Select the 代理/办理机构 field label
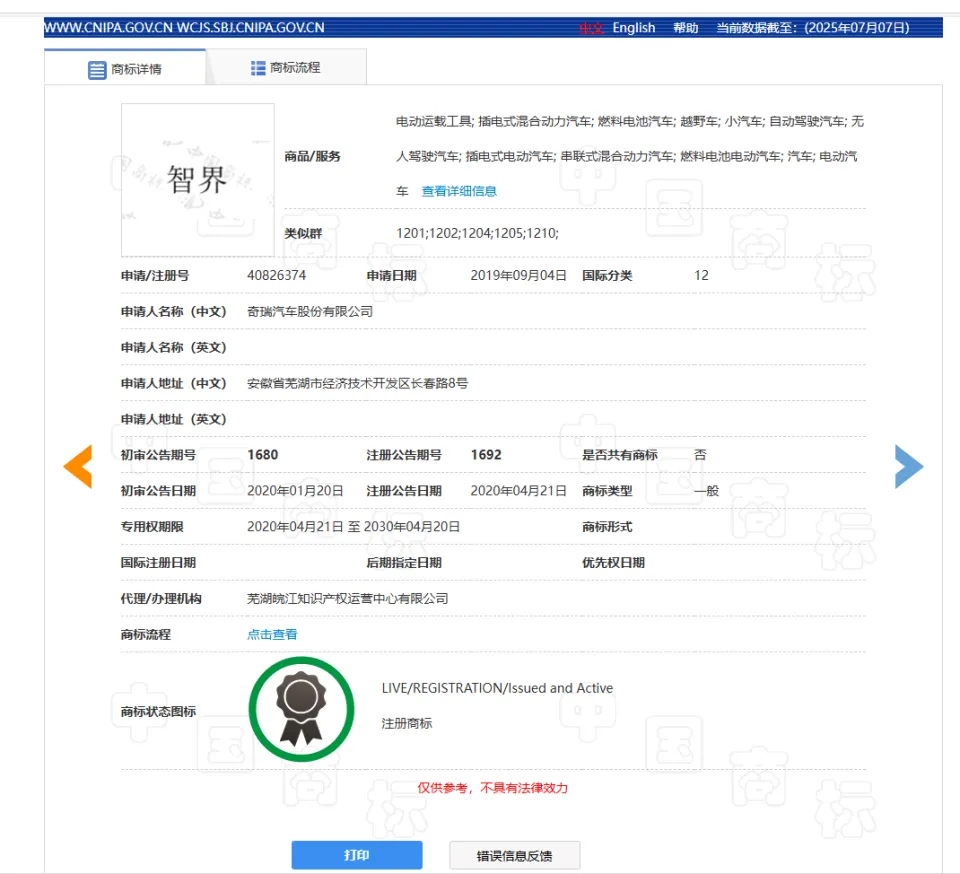 161,599
